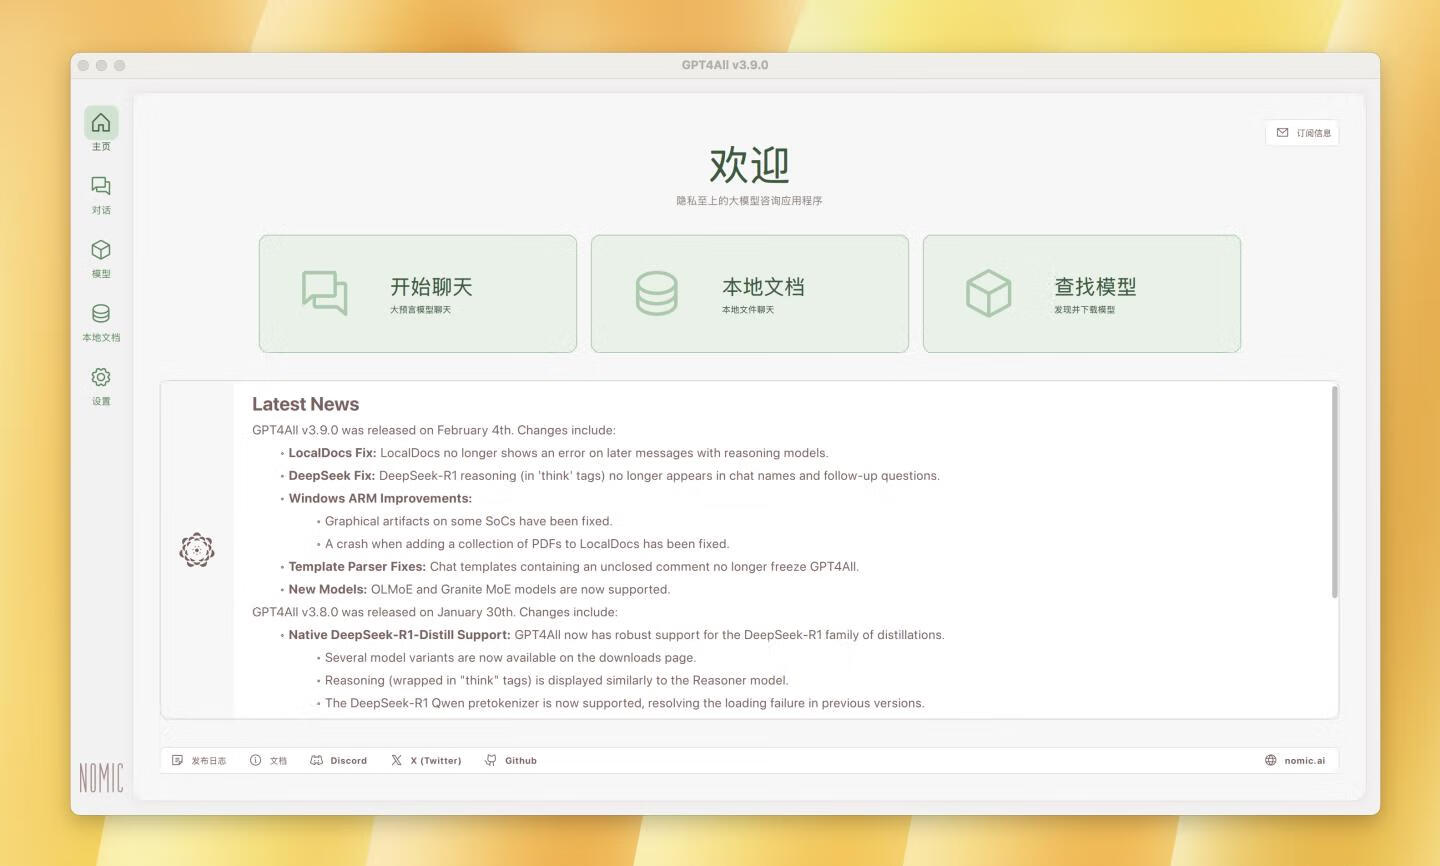Viewport: 1440px width, 866px height.
Task: Open the 设置 settings gear icon
Action: [101, 377]
